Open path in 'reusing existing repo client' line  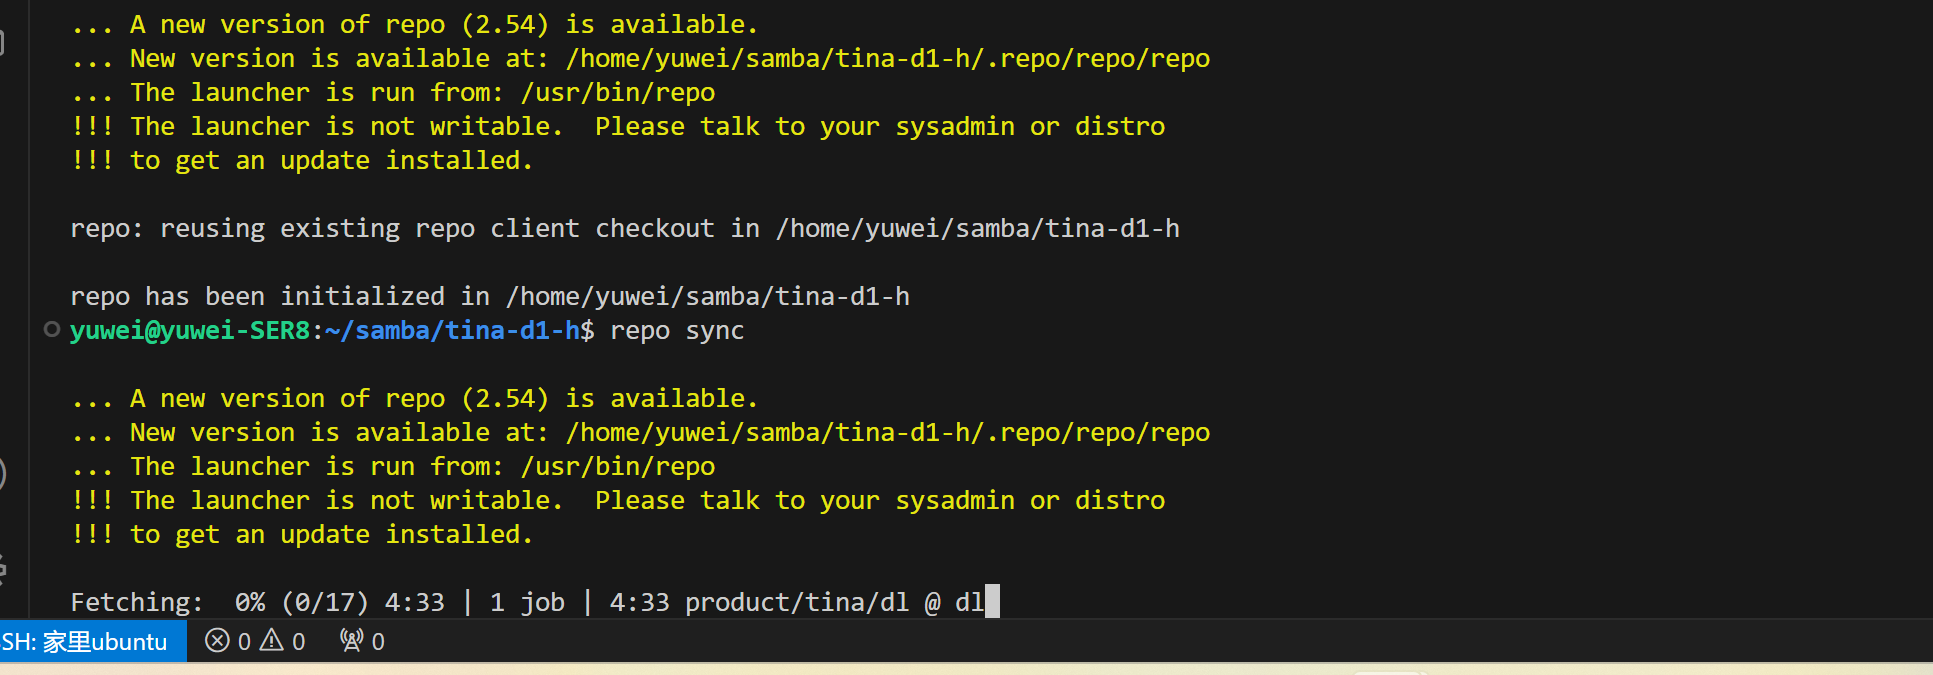[x=977, y=229]
